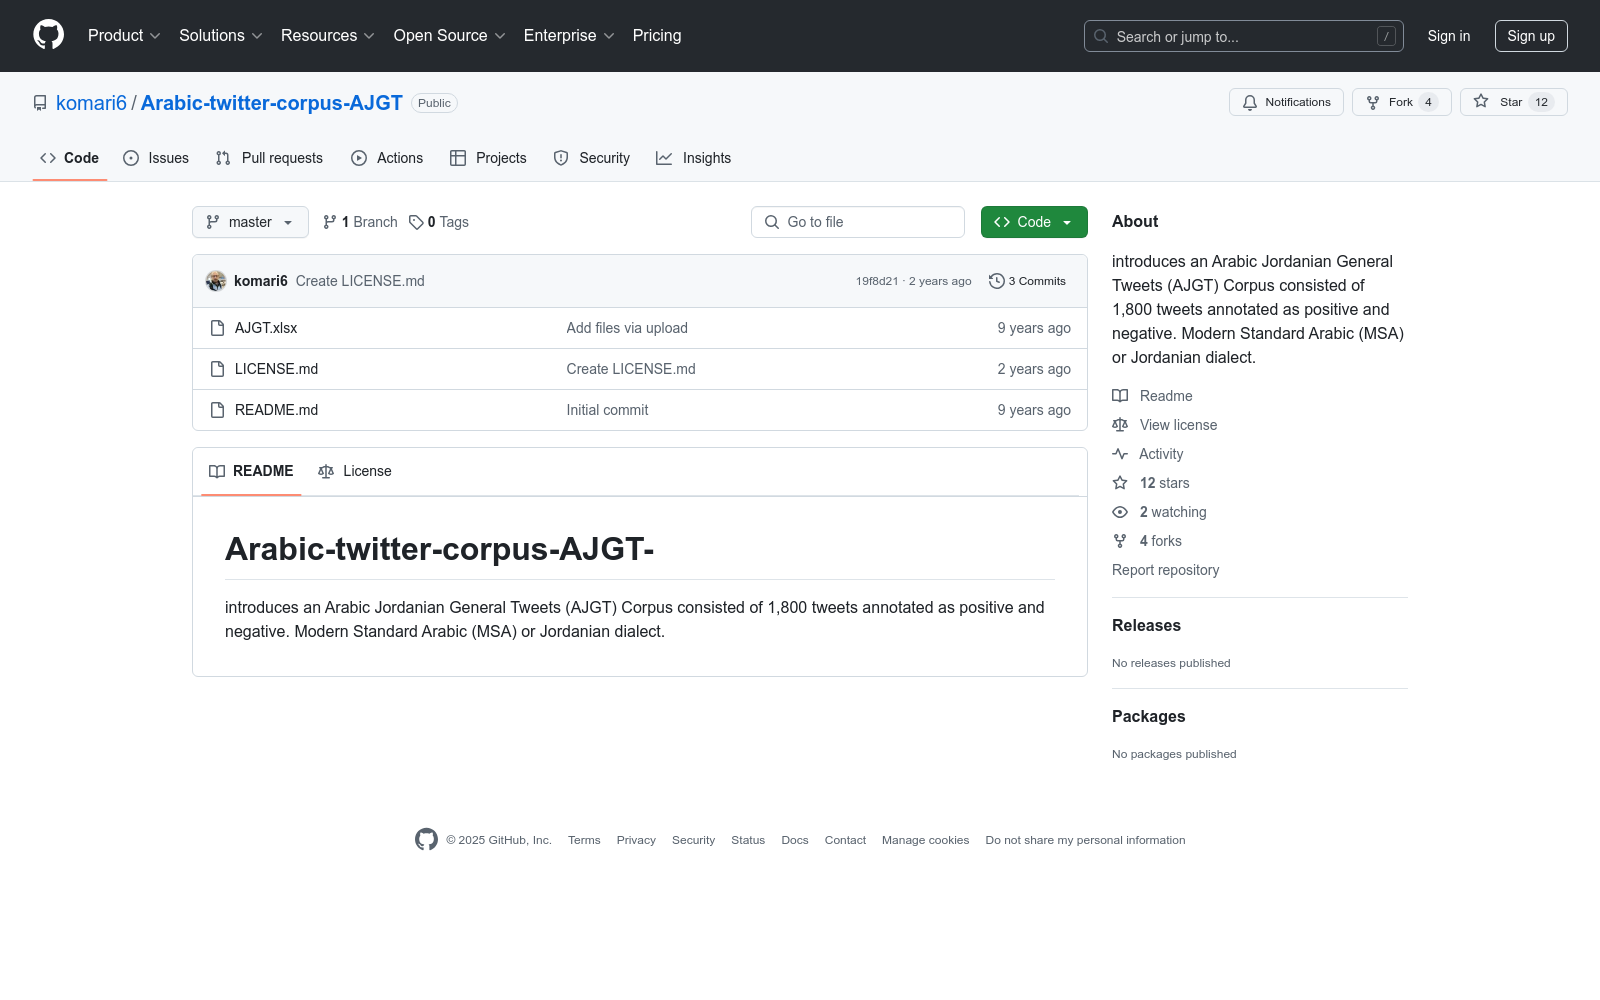
Task: Open the GitHub homepage logo
Action: 48,35
